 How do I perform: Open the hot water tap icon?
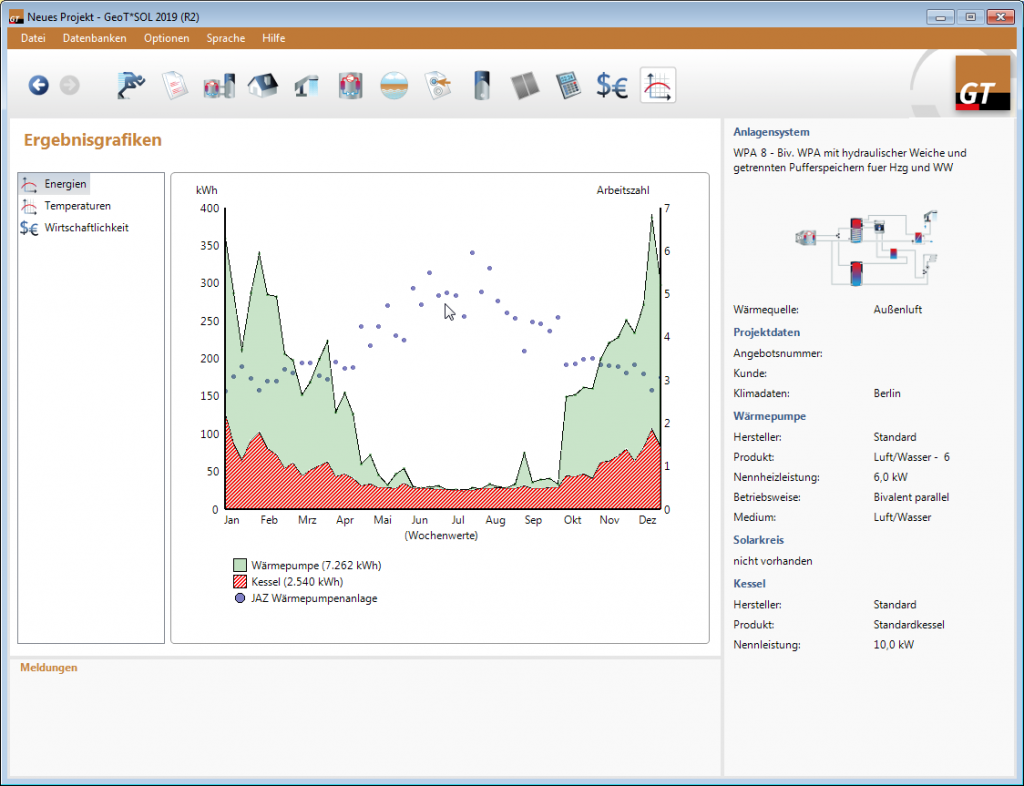pos(306,86)
